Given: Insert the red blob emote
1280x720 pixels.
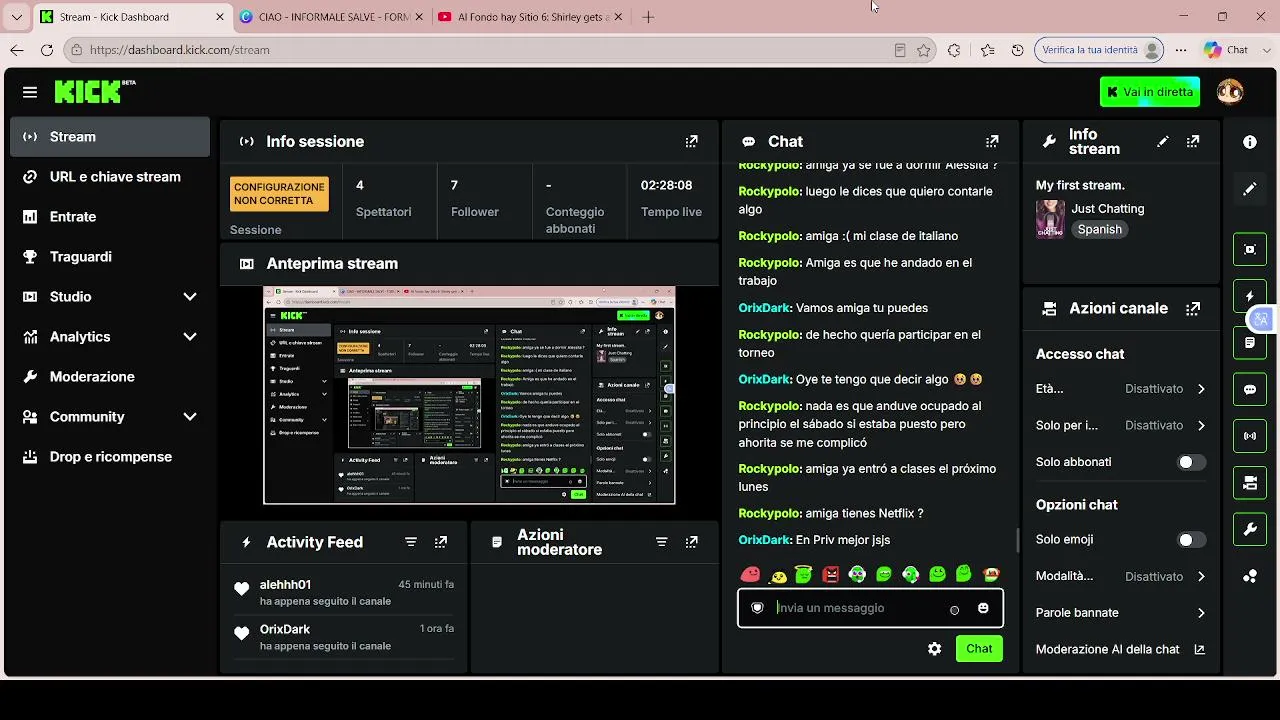Looking at the screenshot, I should click(x=750, y=574).
